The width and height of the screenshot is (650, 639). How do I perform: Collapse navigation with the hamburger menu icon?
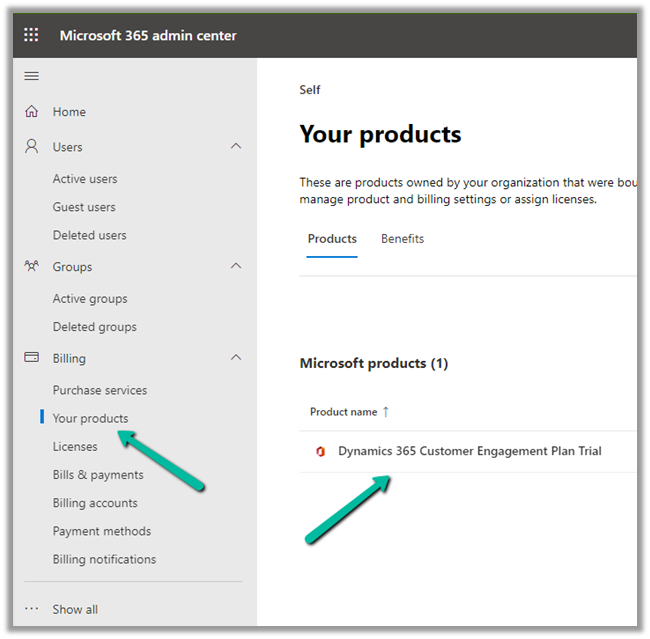pyautogui.click(x=31, y=77)
